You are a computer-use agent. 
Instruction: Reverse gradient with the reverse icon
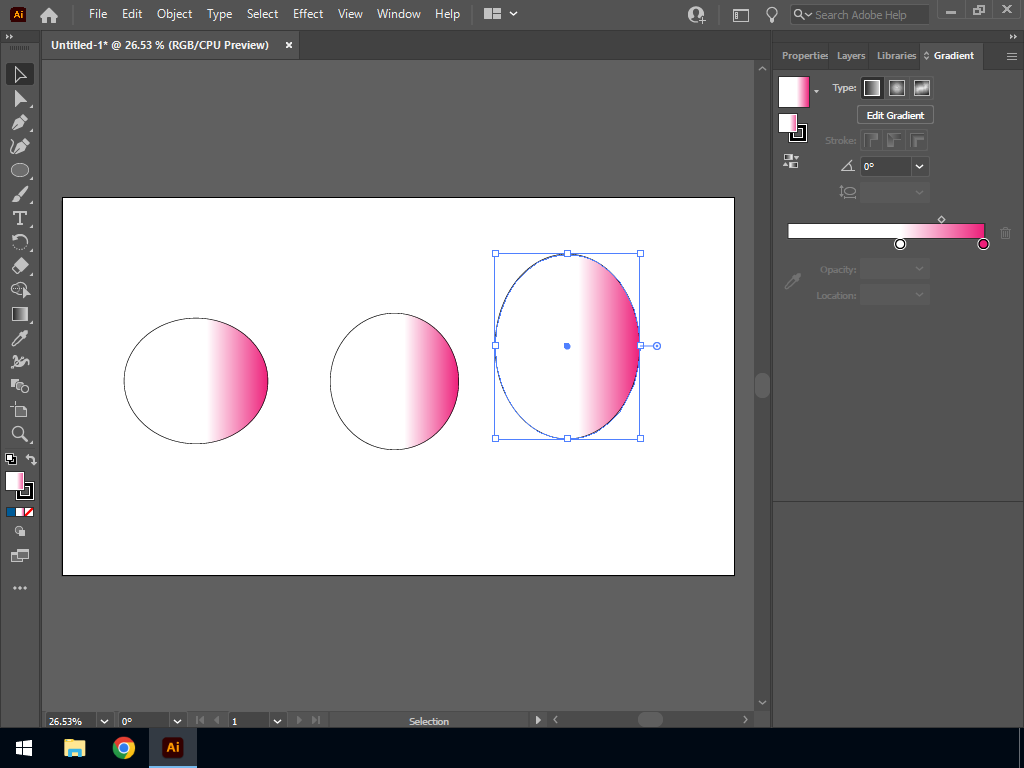pos(791,160)
